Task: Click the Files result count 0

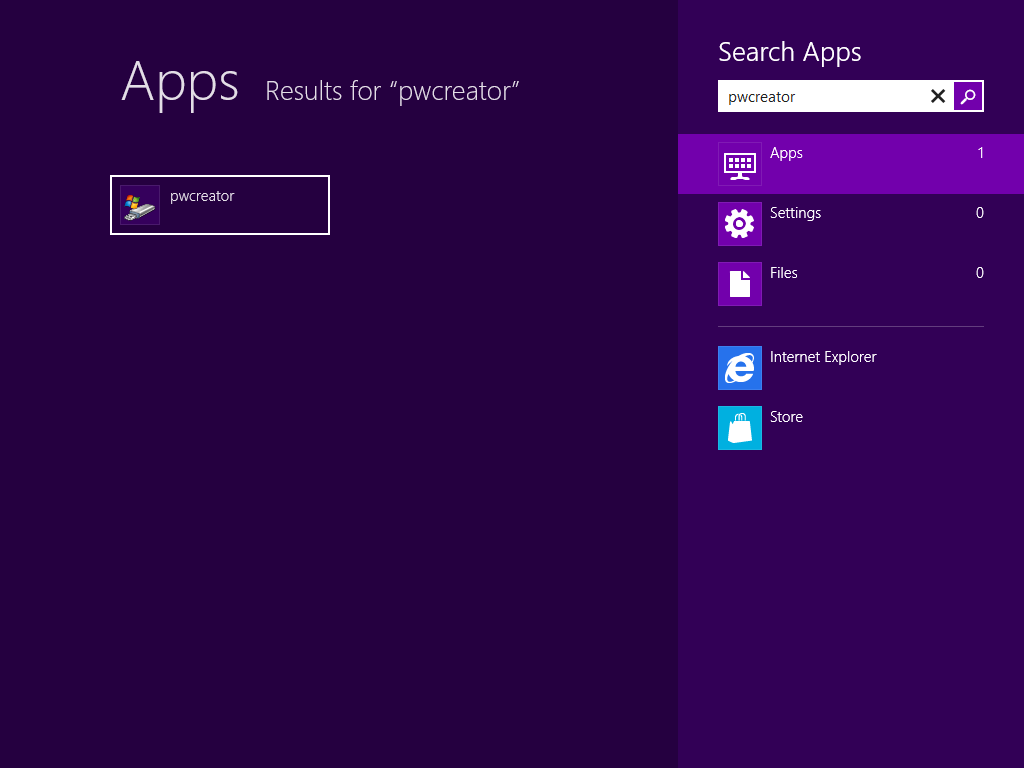Action: coord(979,273)
